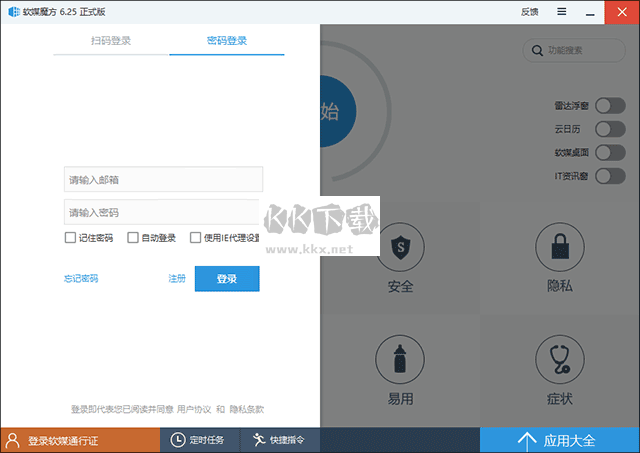Open the 易用 bottle icon
Screen dimensions: 640x453
(400, 360)
